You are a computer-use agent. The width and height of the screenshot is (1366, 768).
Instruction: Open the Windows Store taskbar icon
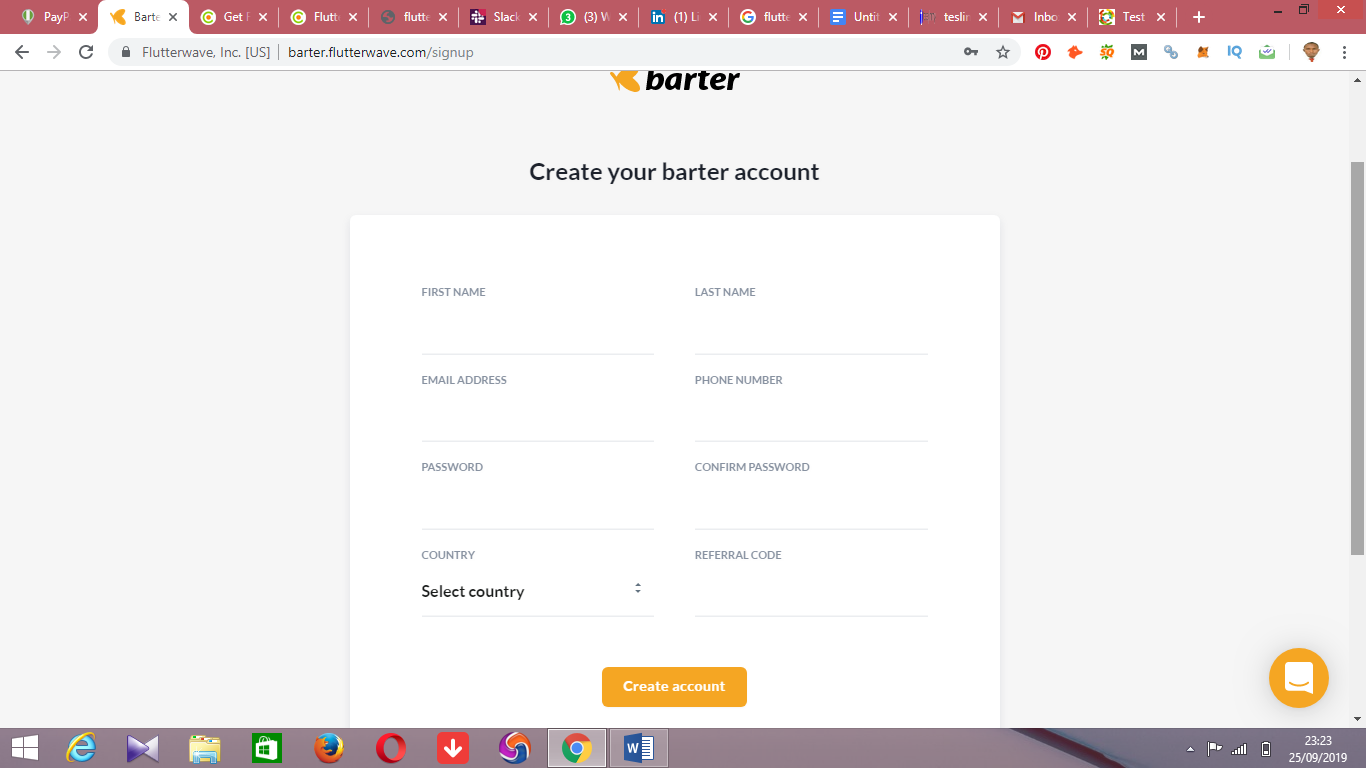point(267,748)
